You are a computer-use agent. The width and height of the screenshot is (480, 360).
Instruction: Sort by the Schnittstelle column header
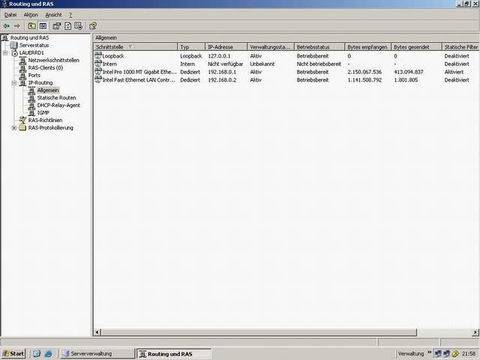[135, 47]
